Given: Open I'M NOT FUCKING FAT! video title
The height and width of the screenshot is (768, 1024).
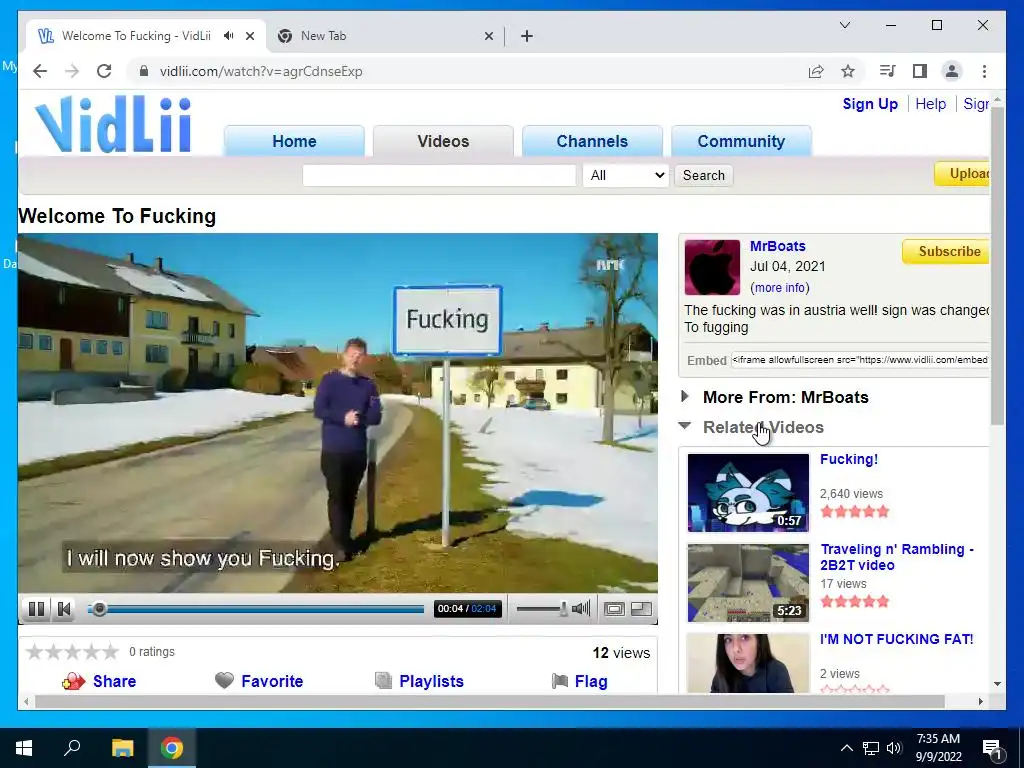Looking at the screenshot, I should point(896,639).
